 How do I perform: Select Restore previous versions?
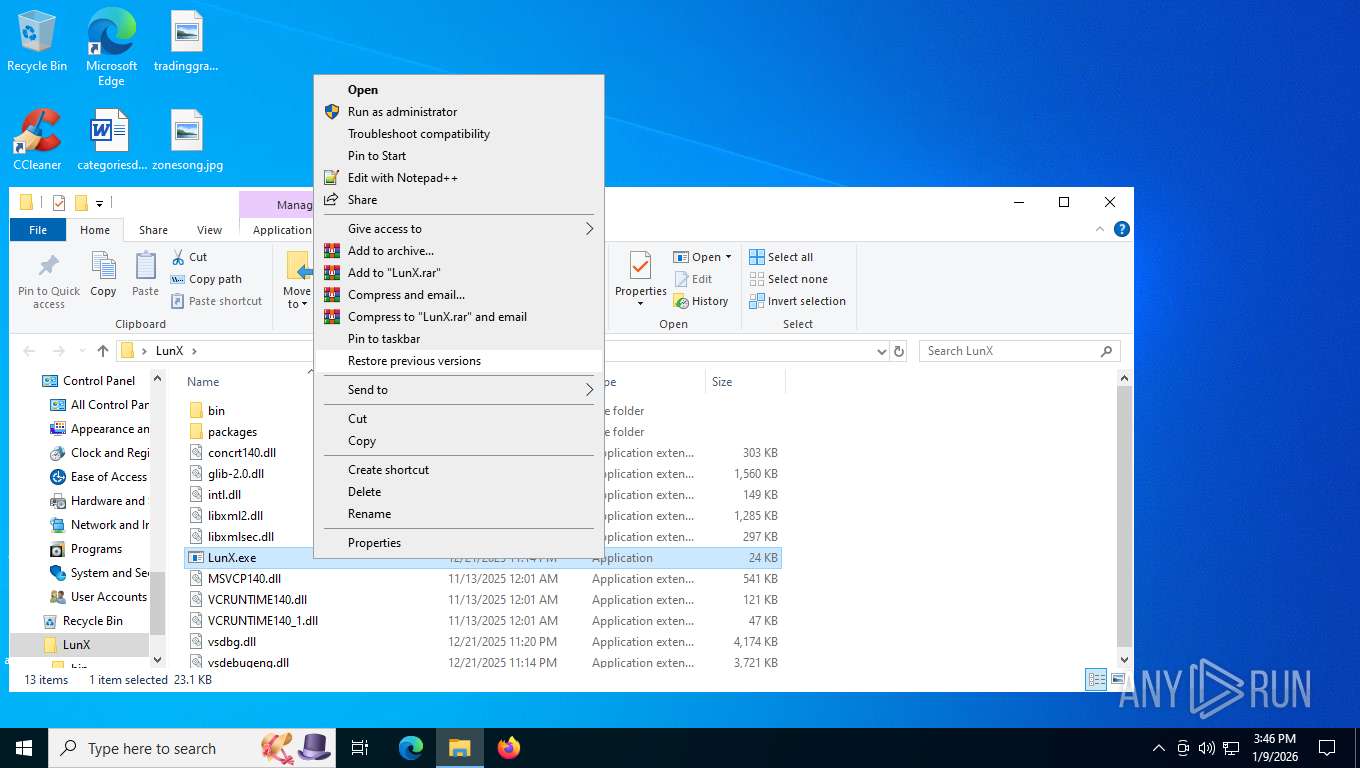[x=459, y=361]
